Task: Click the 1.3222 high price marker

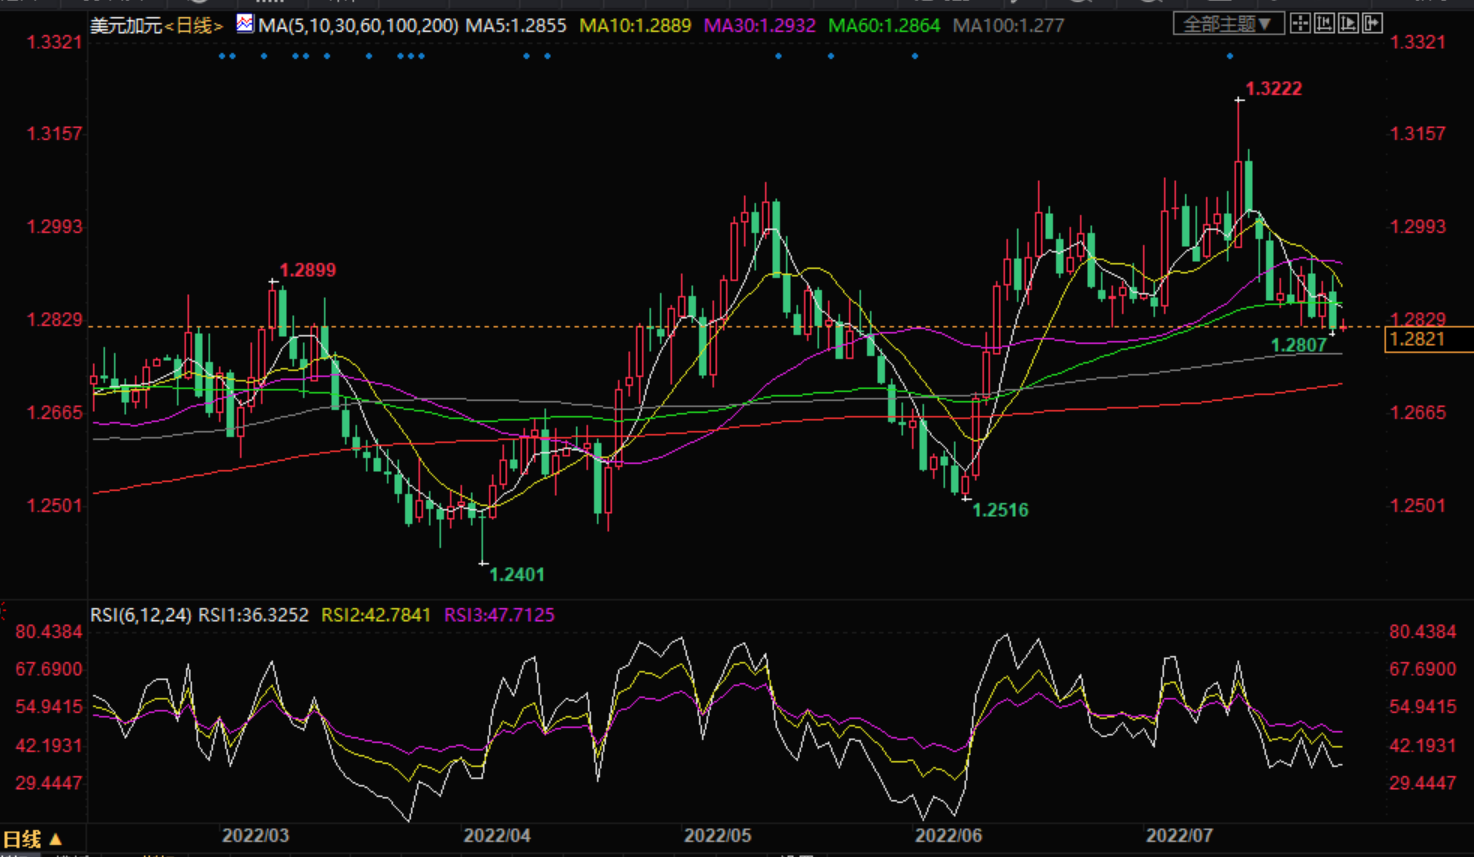Action: pos(1273,89)
